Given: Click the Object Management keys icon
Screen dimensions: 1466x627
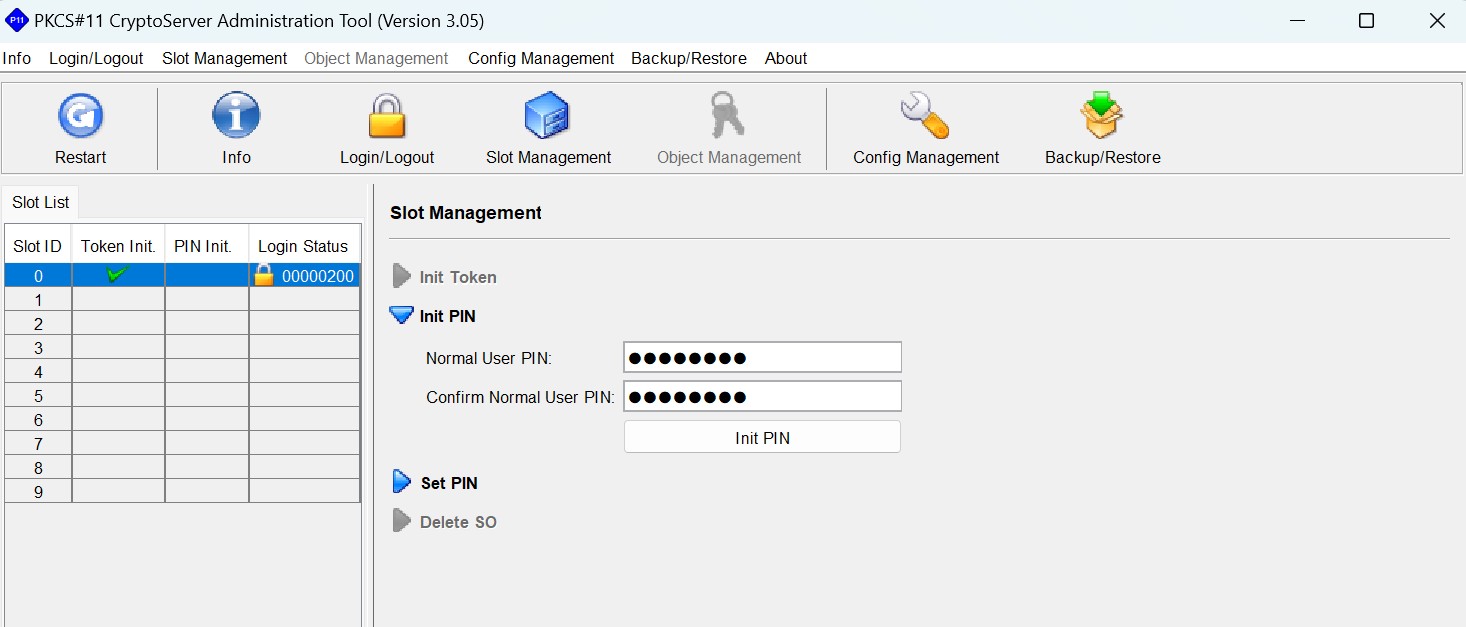Looking at the screenshot, I should [x=728, y=116].
